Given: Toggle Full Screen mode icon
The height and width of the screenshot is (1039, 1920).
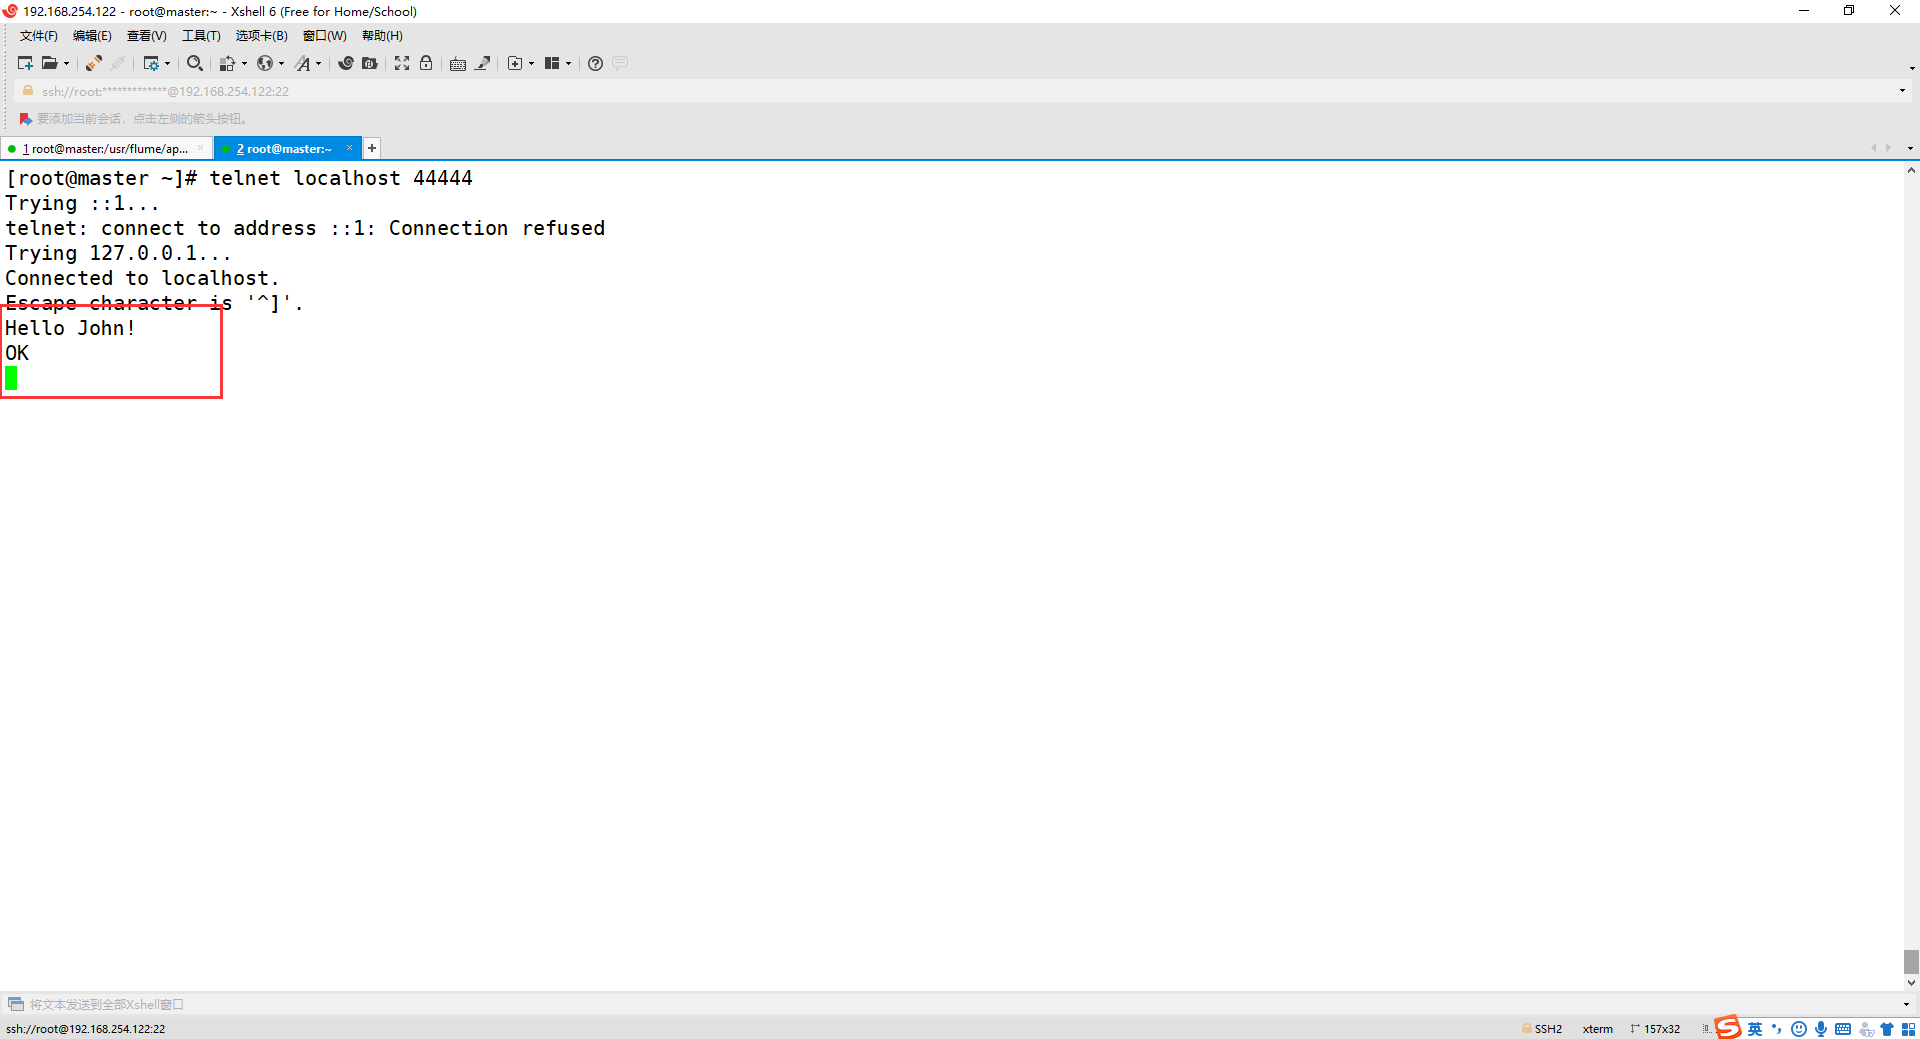Looking at the screenshot, I should coord(402,63).
